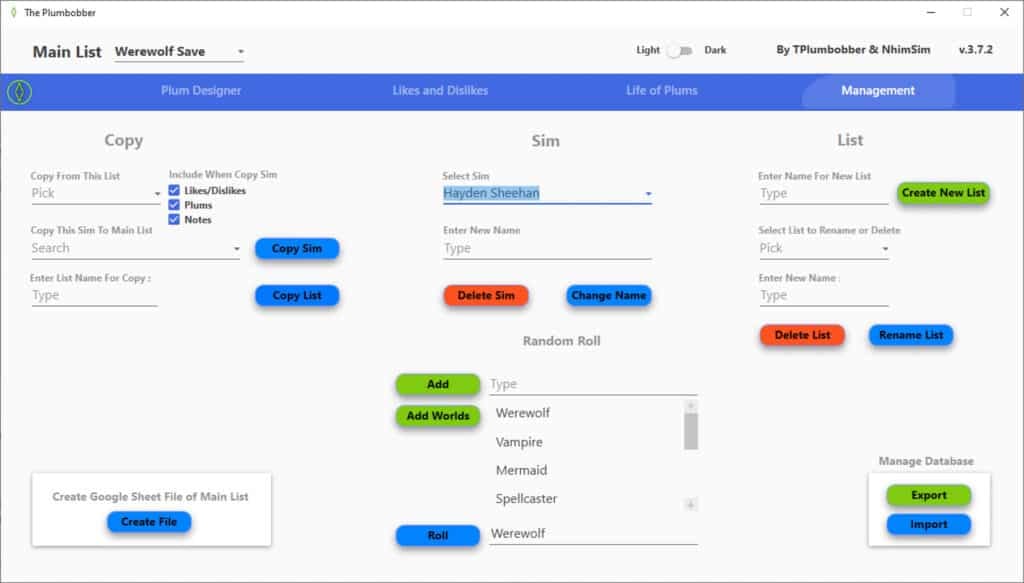Close the Plumbobber window
This screenshot has width=1024, height=583.
point(1004,12)
